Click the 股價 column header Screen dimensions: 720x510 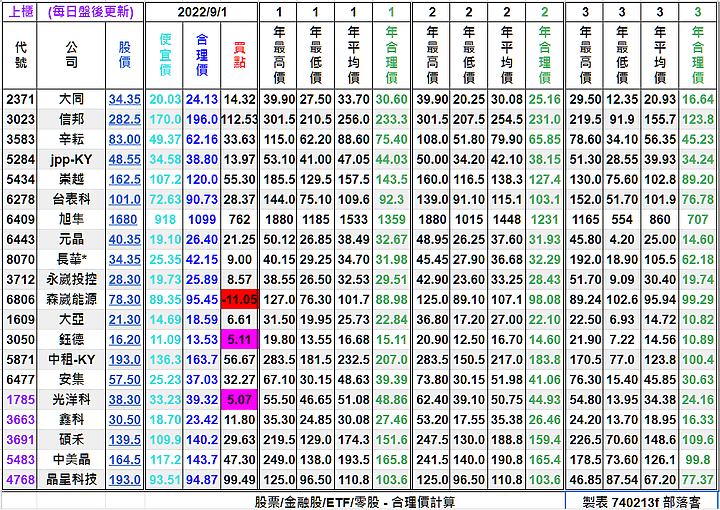tap(124, 55)
